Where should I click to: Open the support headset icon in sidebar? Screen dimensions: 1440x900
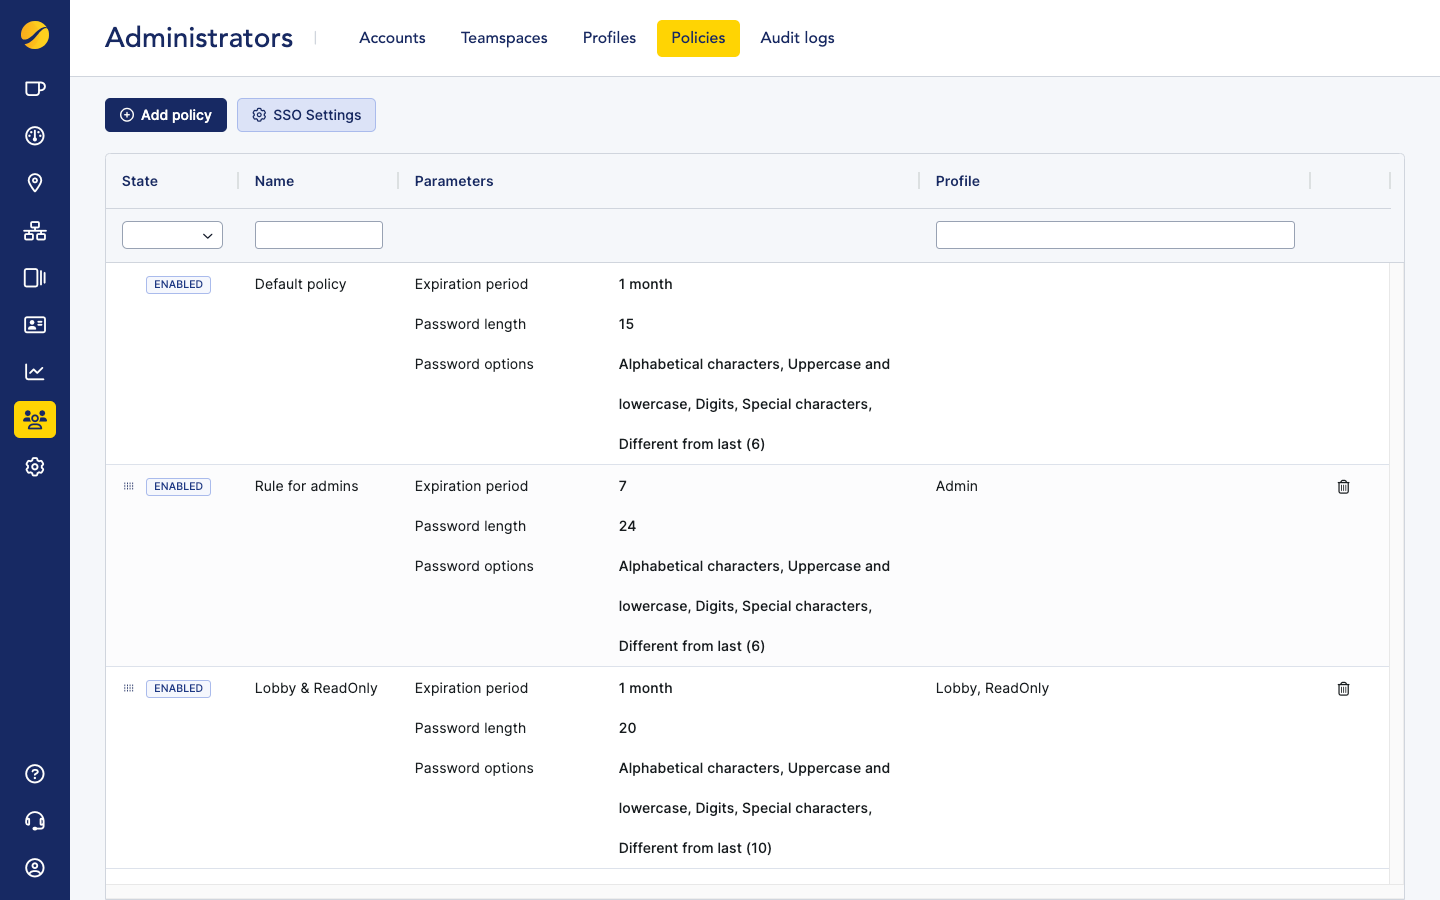(35, 820)
